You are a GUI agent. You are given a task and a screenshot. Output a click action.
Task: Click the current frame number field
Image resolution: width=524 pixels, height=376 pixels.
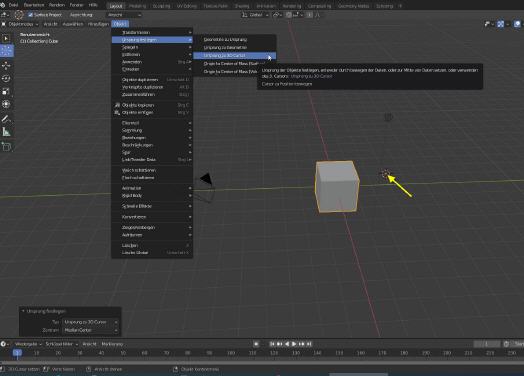(487, 344)
